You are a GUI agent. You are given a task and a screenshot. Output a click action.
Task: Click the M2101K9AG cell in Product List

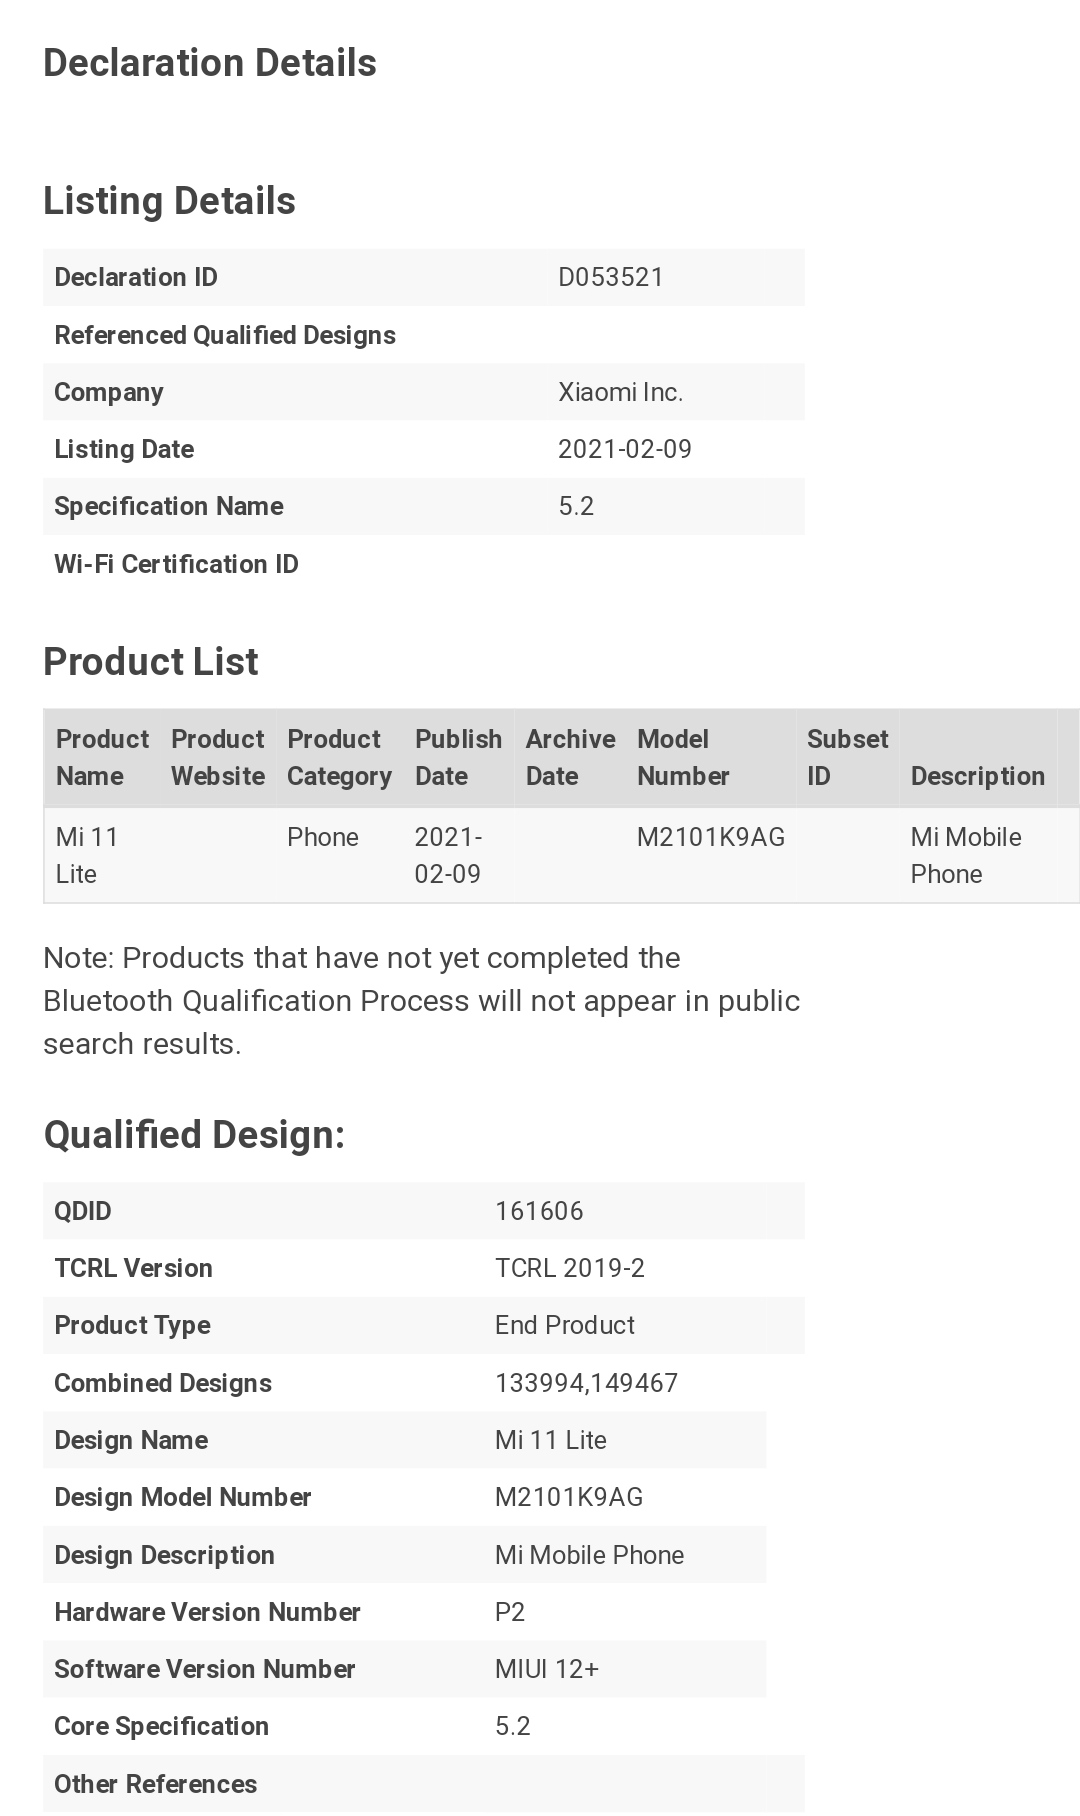pyautogui.click(x=710, y=837)
